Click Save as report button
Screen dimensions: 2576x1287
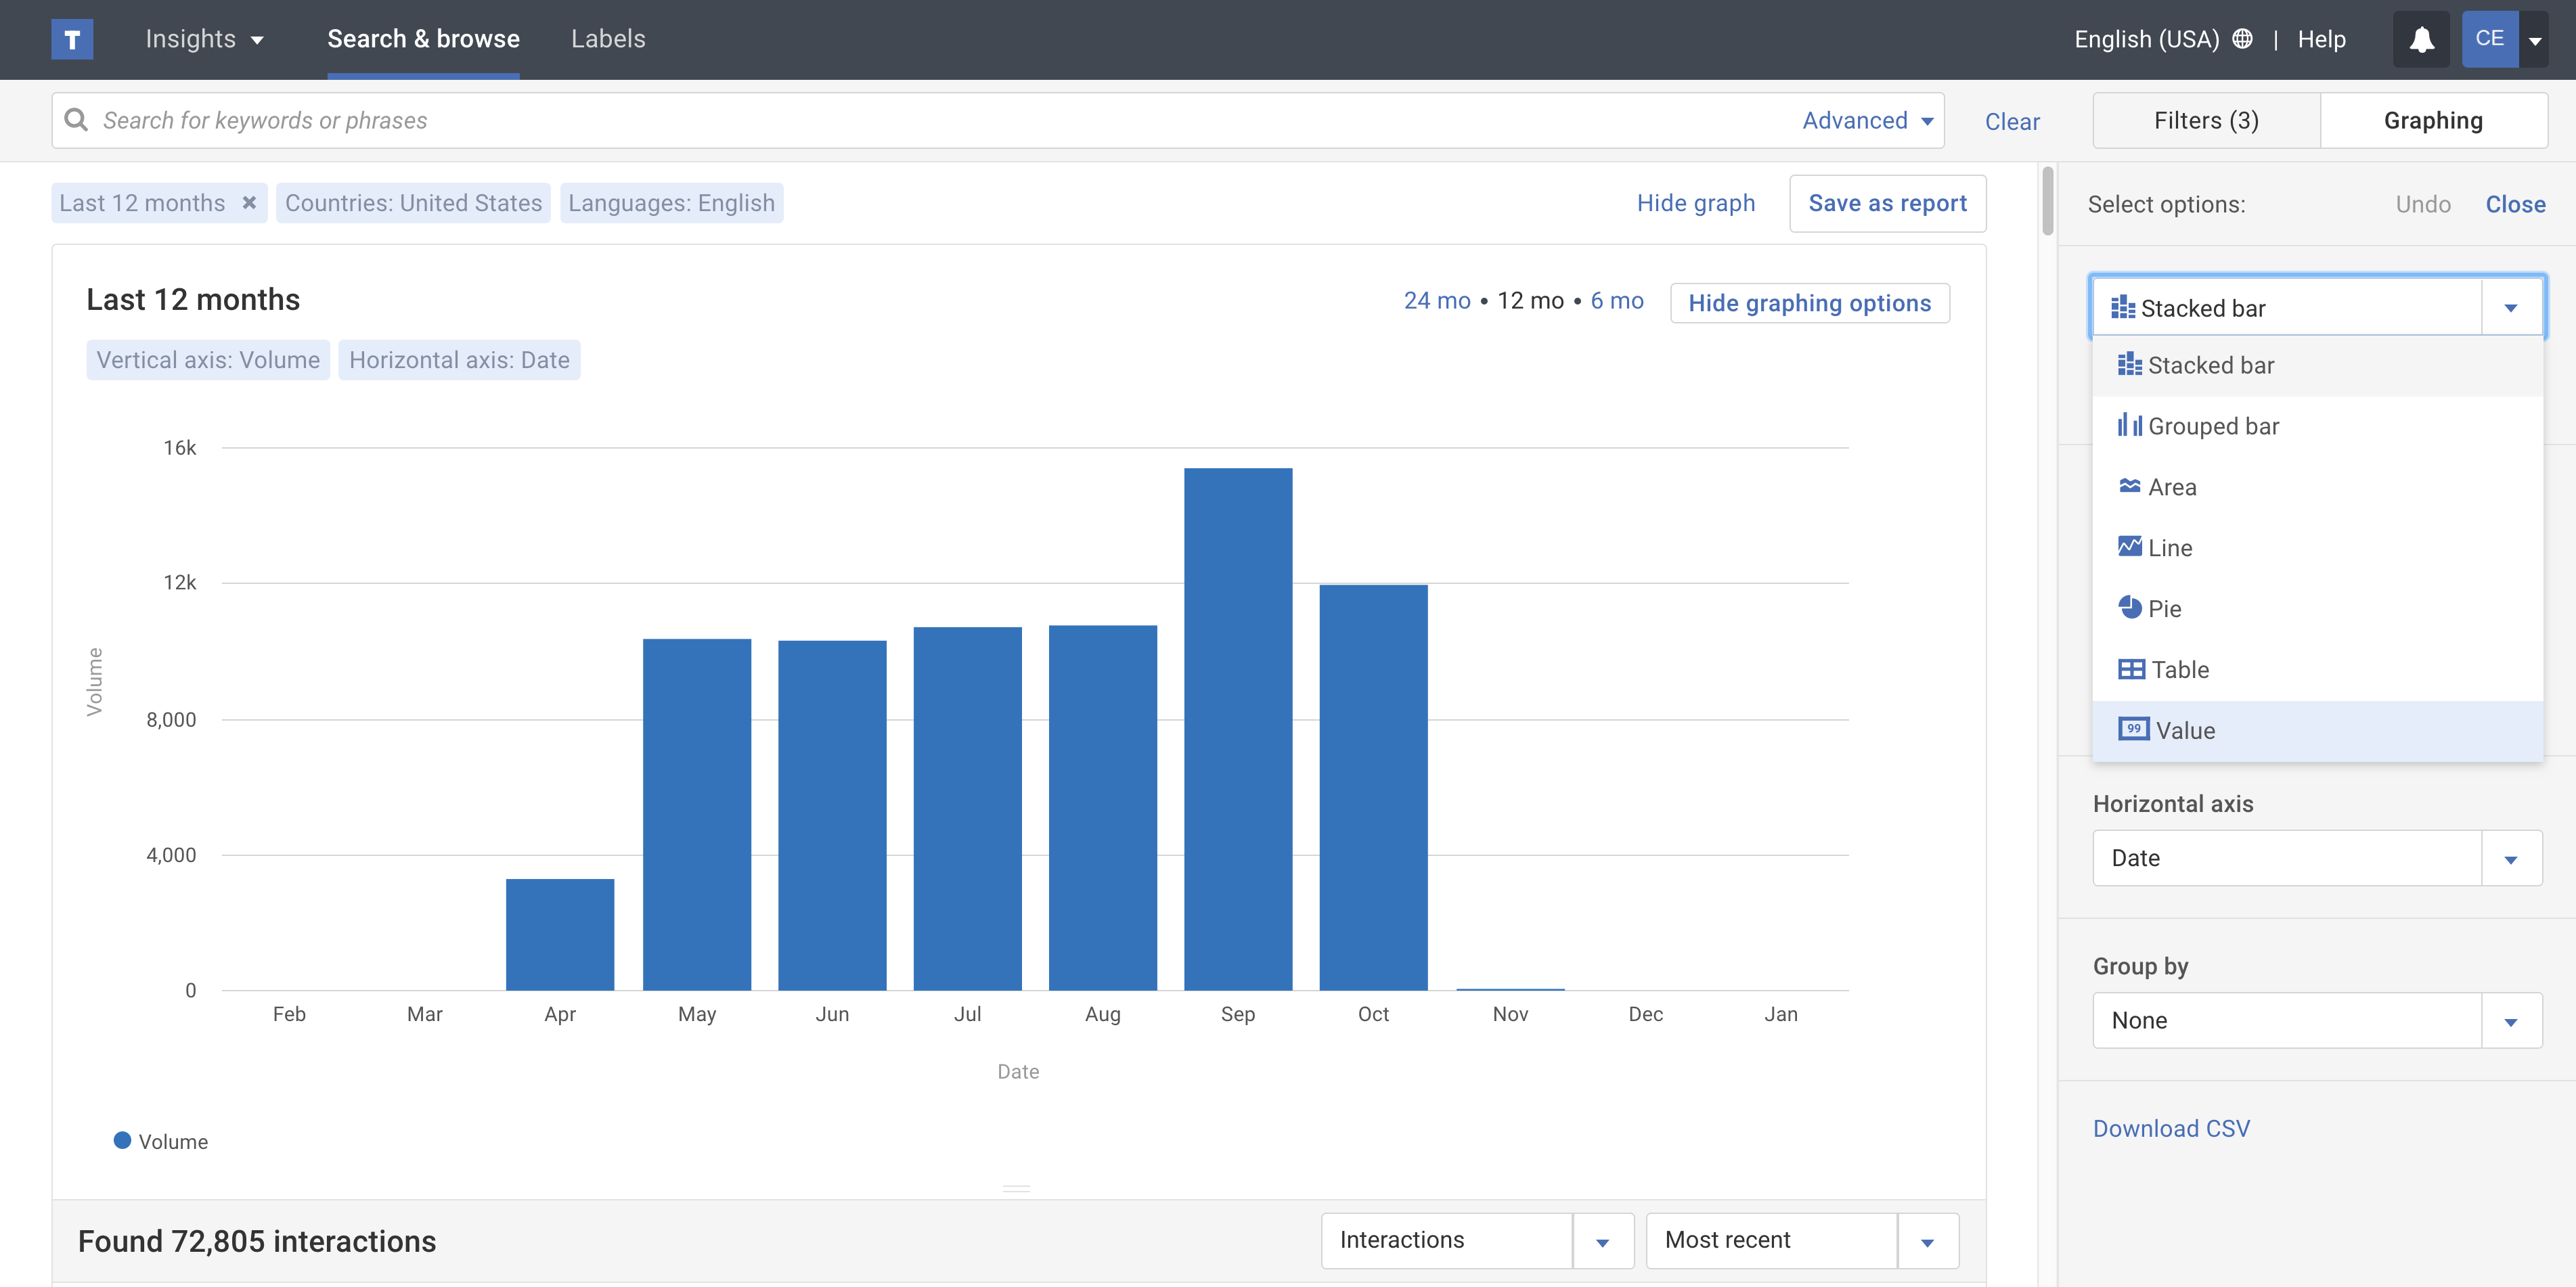1886,203
